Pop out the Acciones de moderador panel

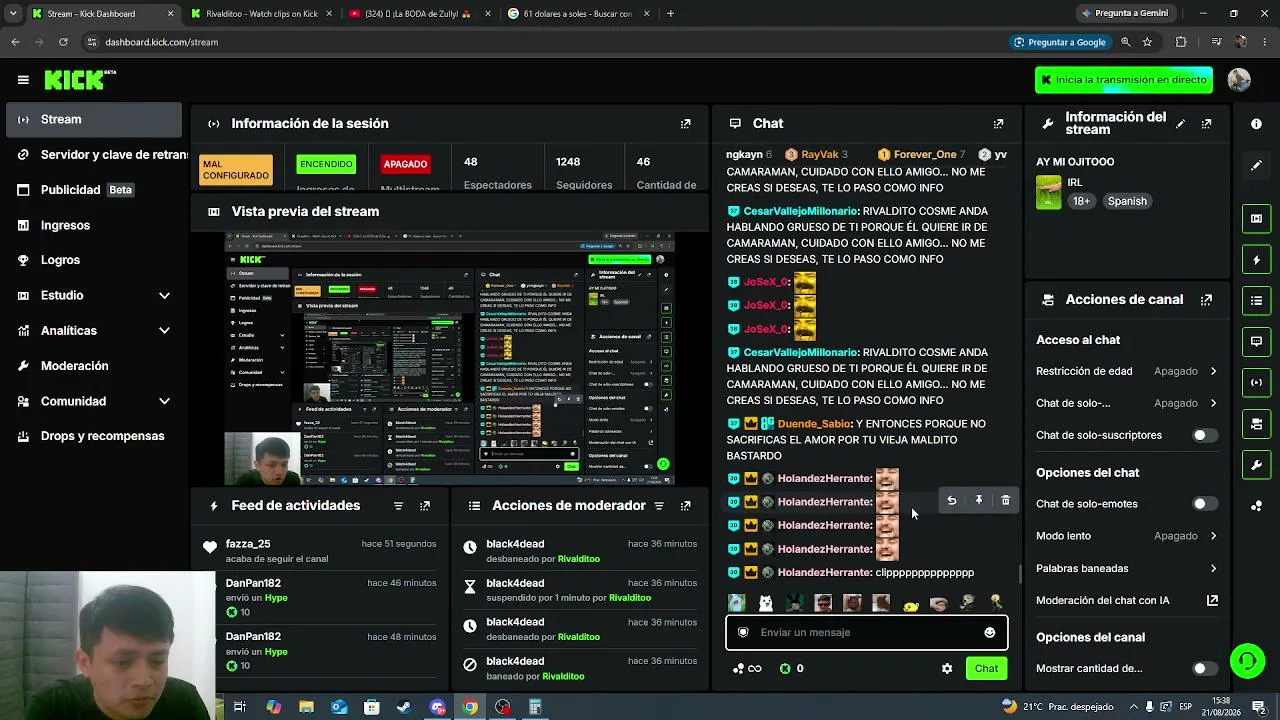(685, 506)
